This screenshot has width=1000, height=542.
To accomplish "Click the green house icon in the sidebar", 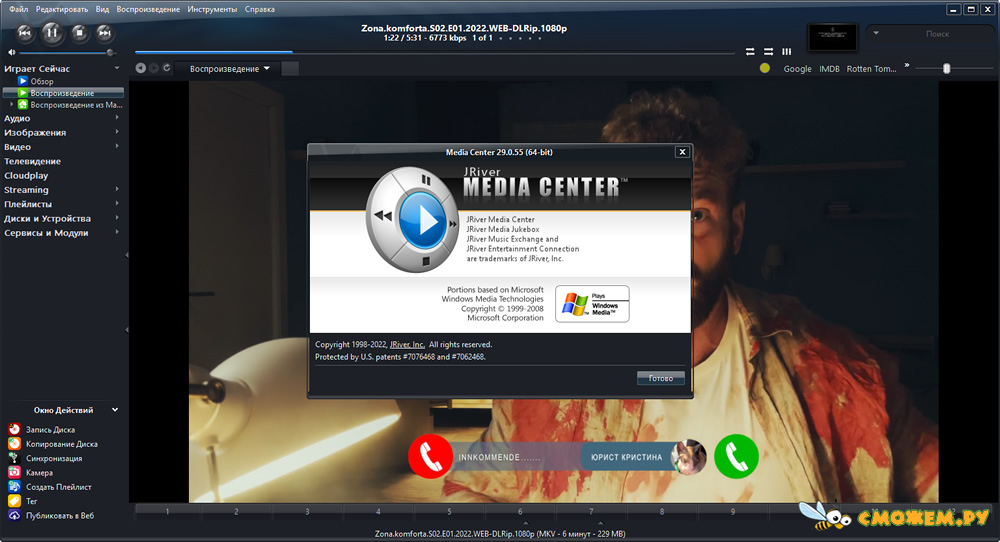I will coord(23,105).
